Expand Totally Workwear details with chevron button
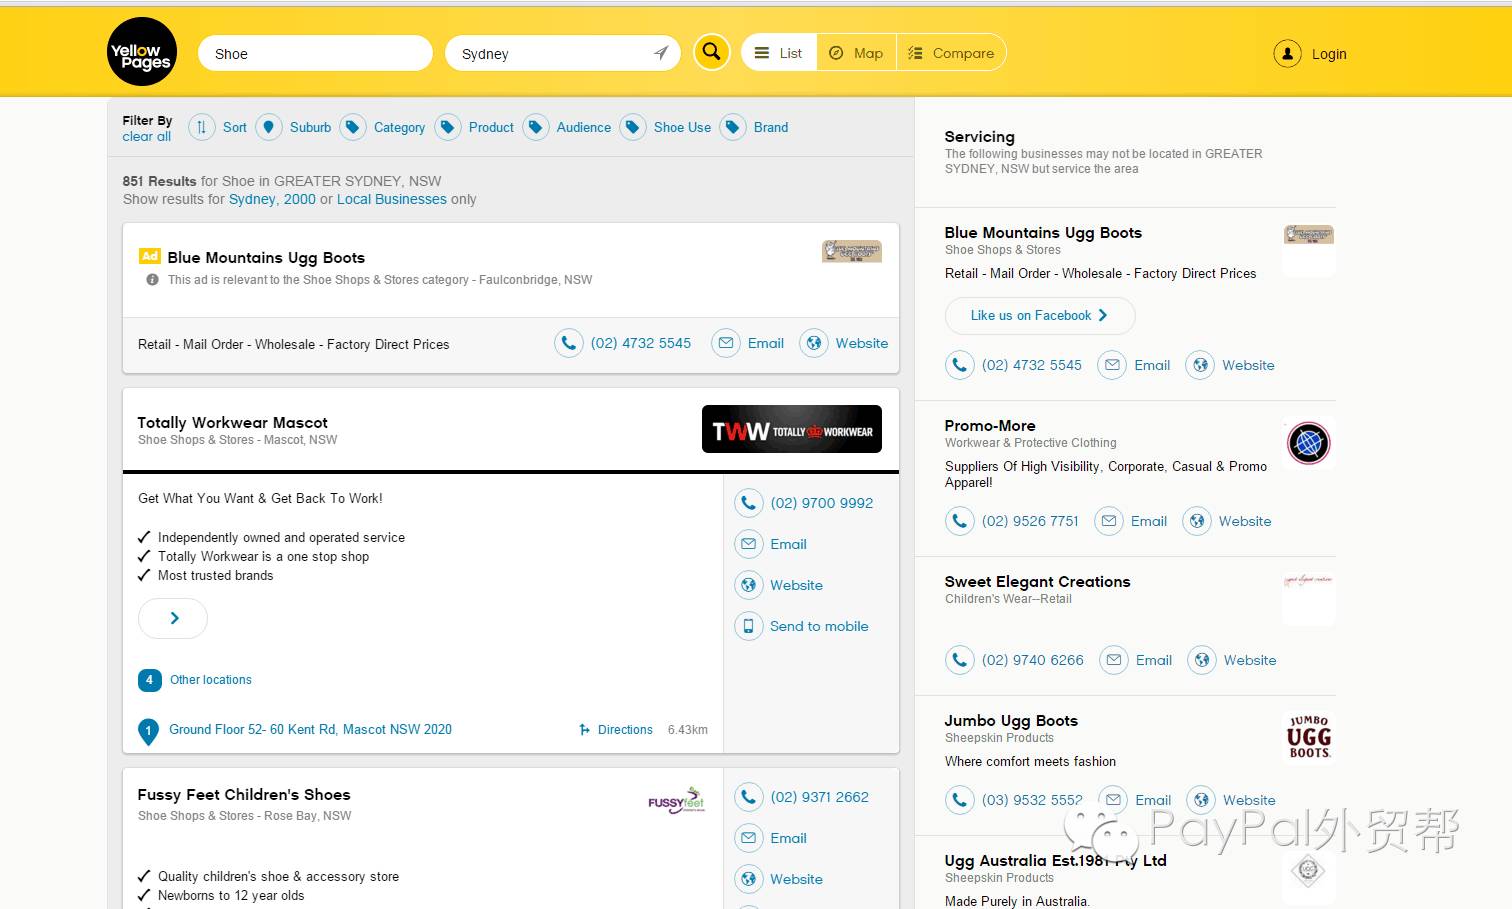This screenshot has height=909, width=1512. pyautogui.click(x=173, y=618)
